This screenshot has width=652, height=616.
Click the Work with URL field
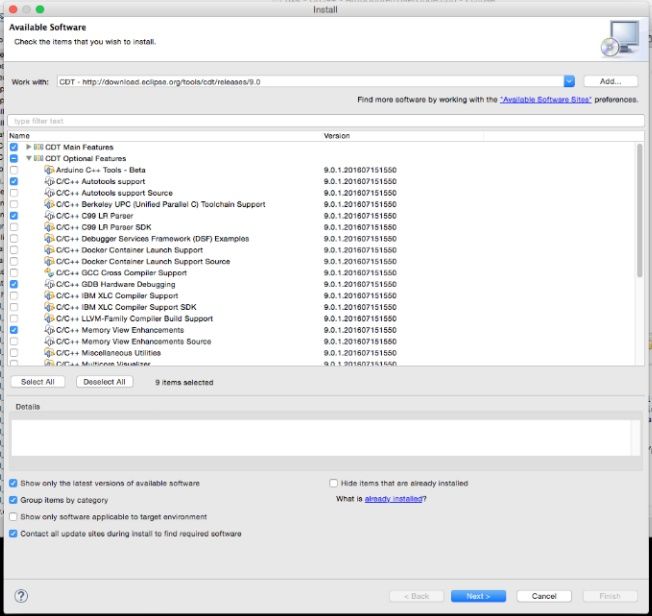311,82
